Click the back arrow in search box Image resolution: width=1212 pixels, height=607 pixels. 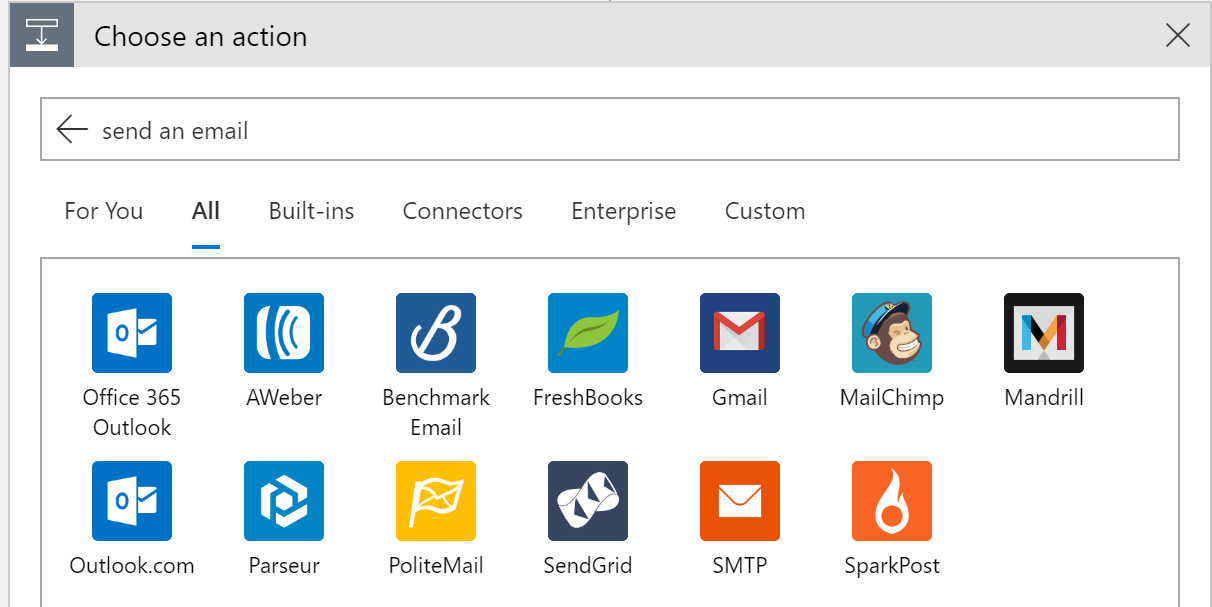tap(72, 129)
